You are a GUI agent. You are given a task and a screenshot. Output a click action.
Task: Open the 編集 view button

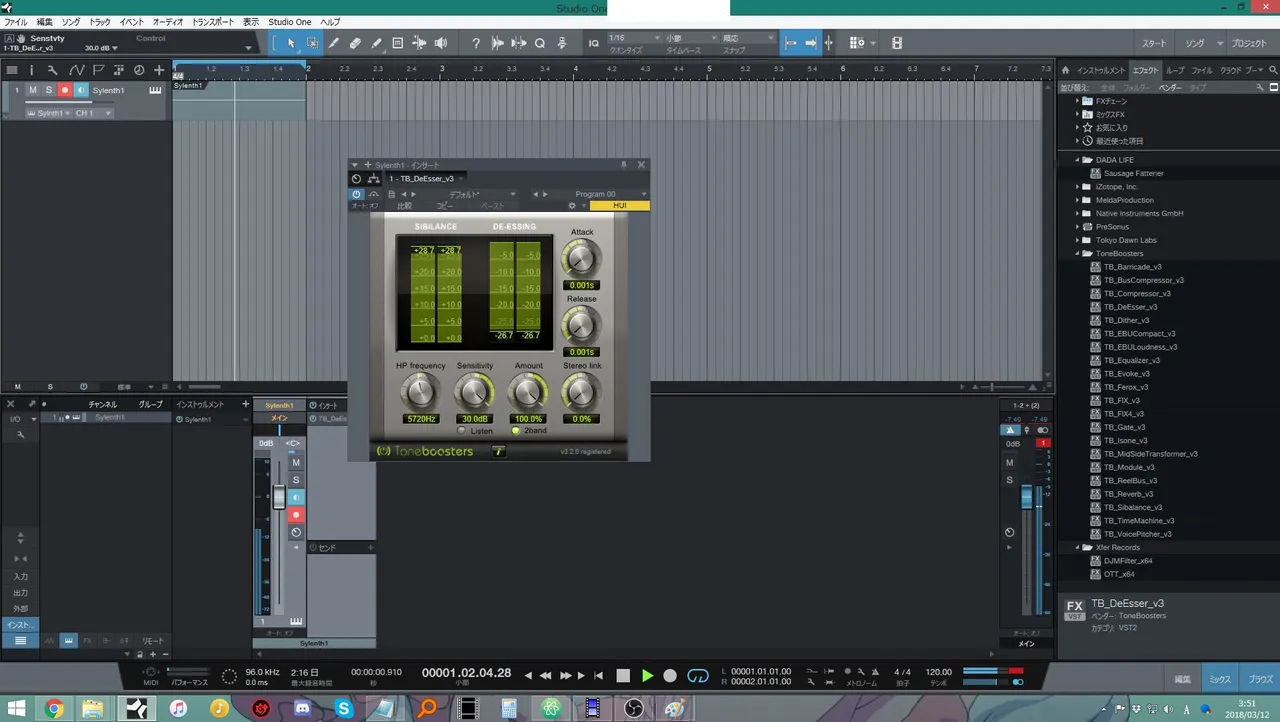(1182, 678)
